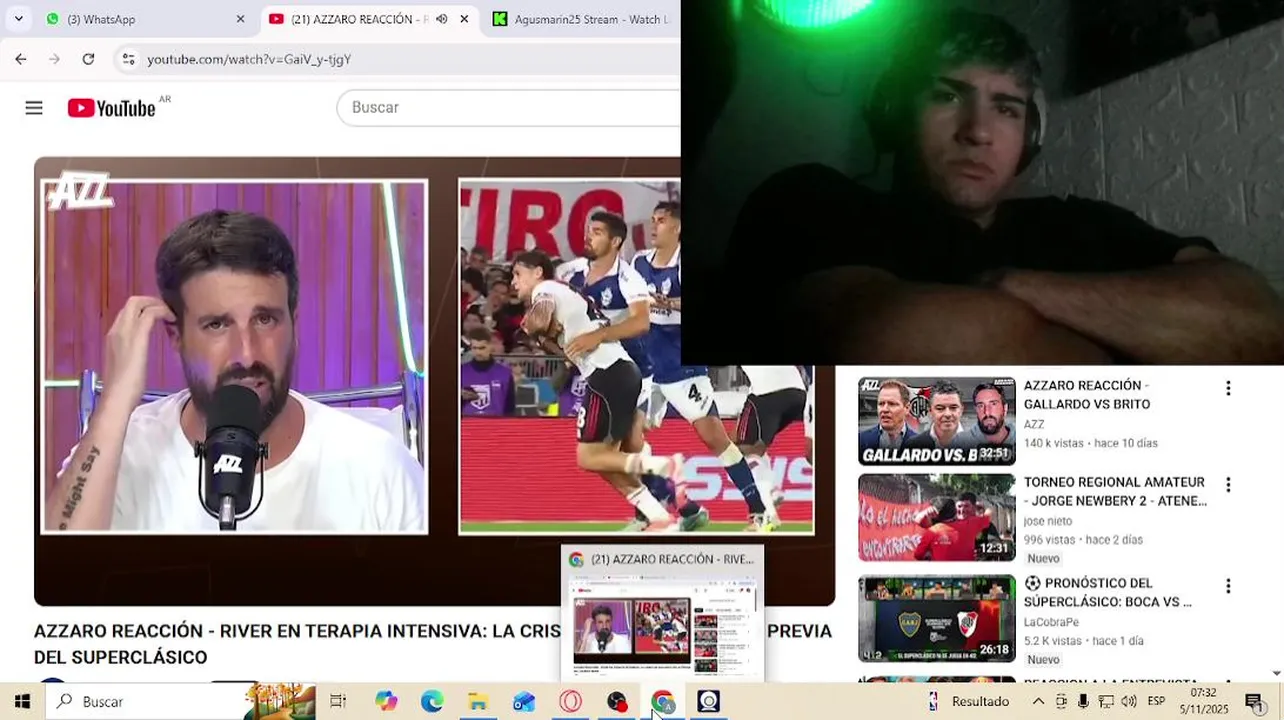
Task: Open TORNEO REGIONAL AMATEUR video thumbnail
Action: pos(937,518)
